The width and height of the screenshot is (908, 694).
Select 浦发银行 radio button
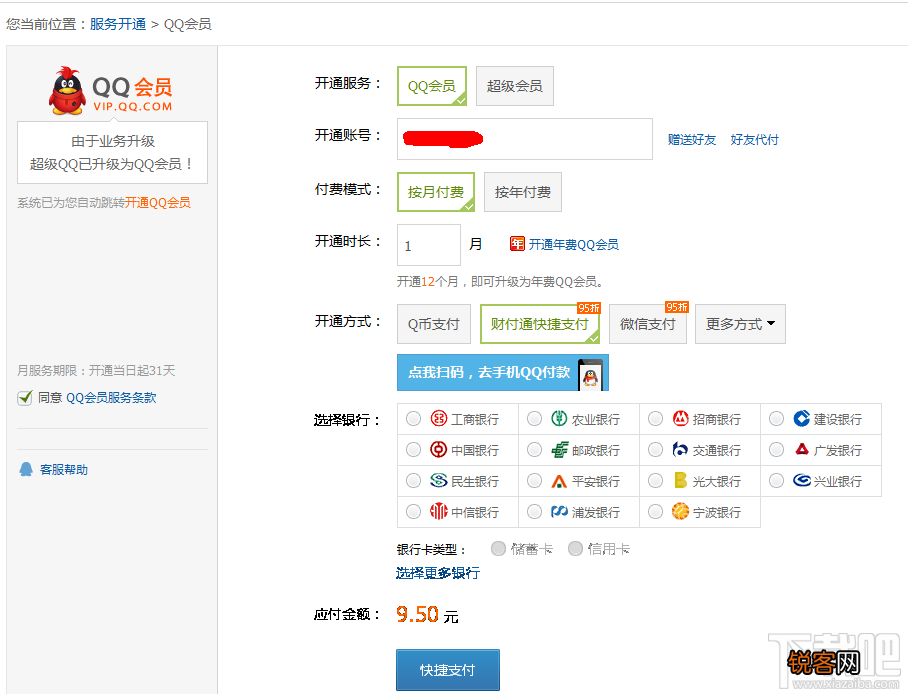point(534,512)
